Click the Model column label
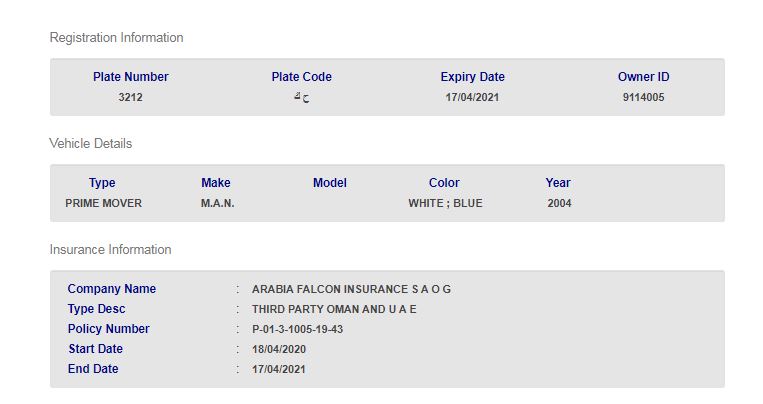The width and height of the screenshot is (763, 404). [x=329, y=183]
